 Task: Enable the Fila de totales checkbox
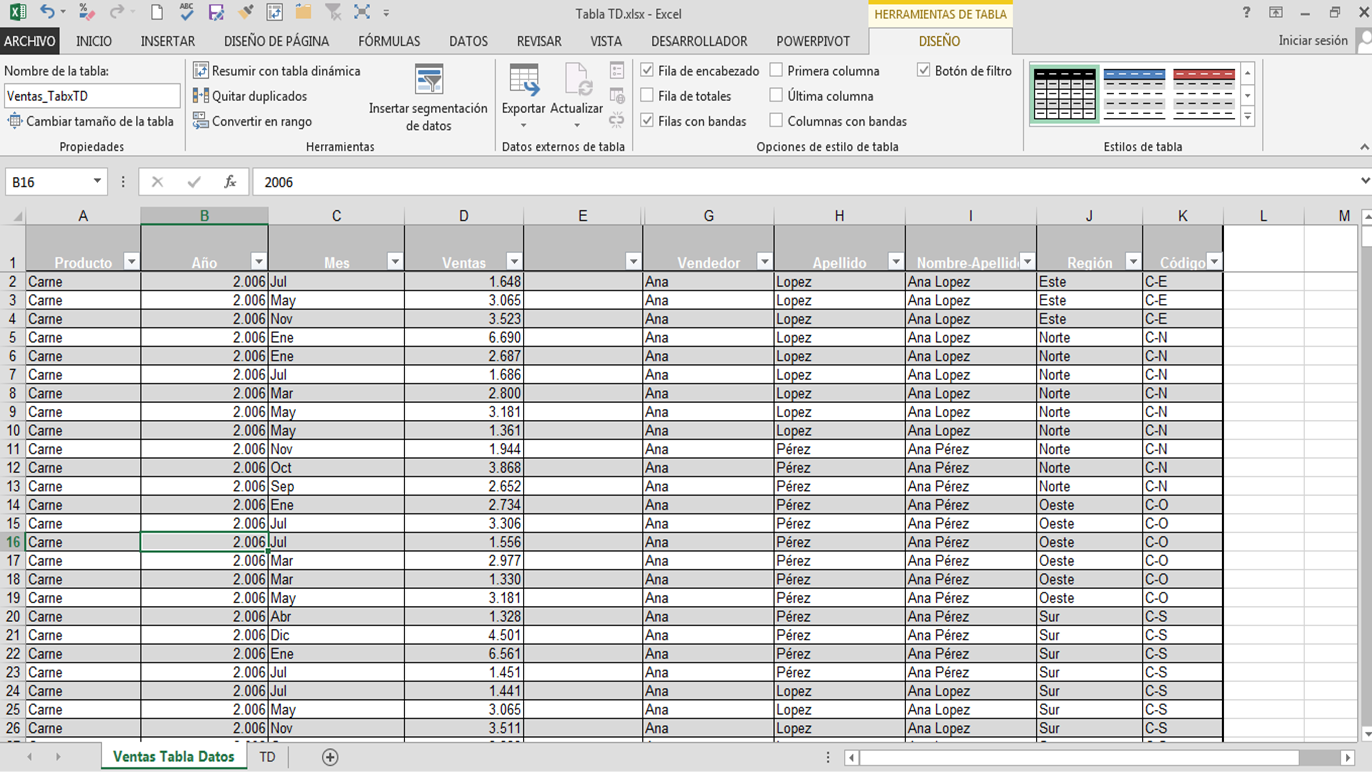648,96
